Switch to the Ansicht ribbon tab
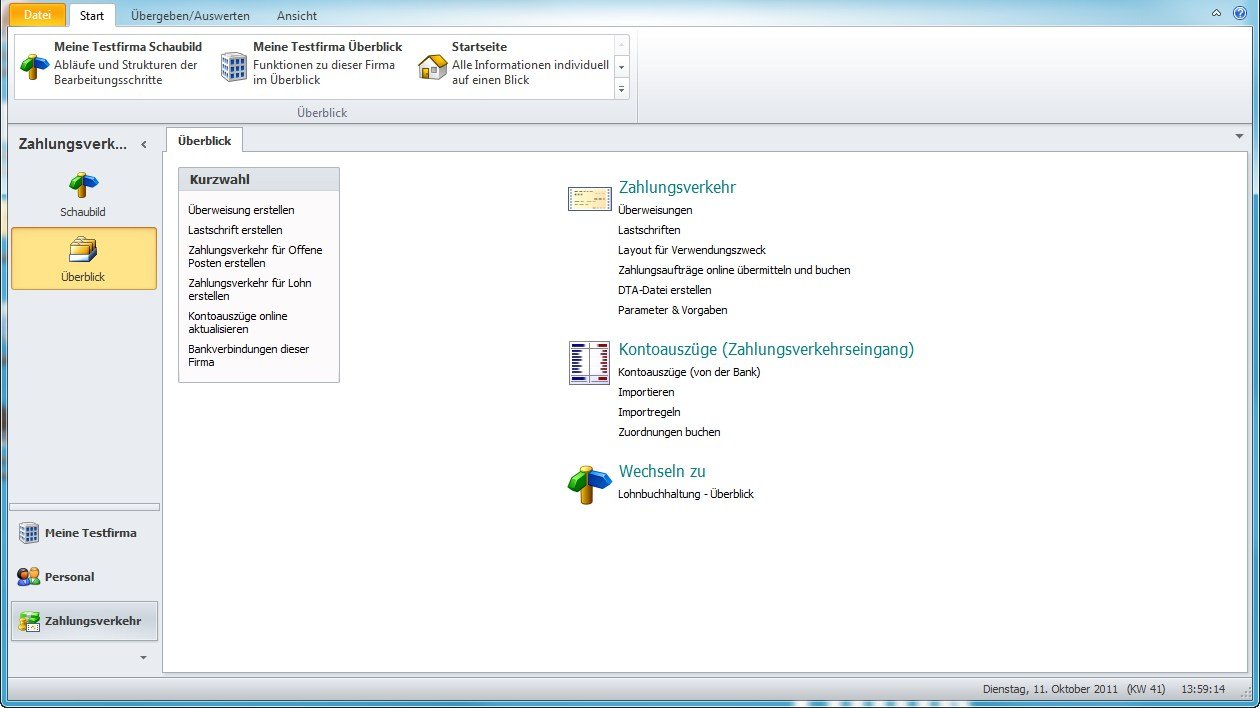The height and width of the screenshot is (708, 1260). pos(297,16)
